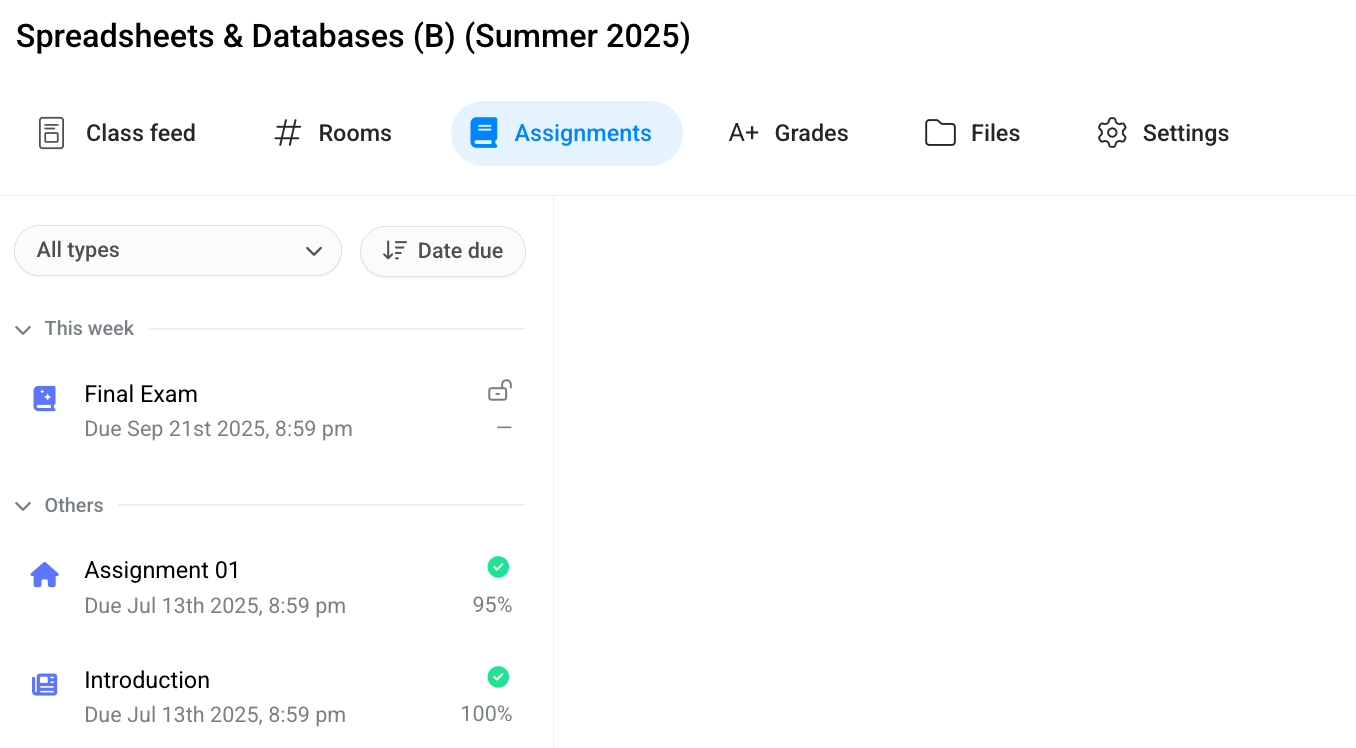Viewport: 1356px width, 748px height.
Task: Collapse the Others section
Action: click(23, 506)
